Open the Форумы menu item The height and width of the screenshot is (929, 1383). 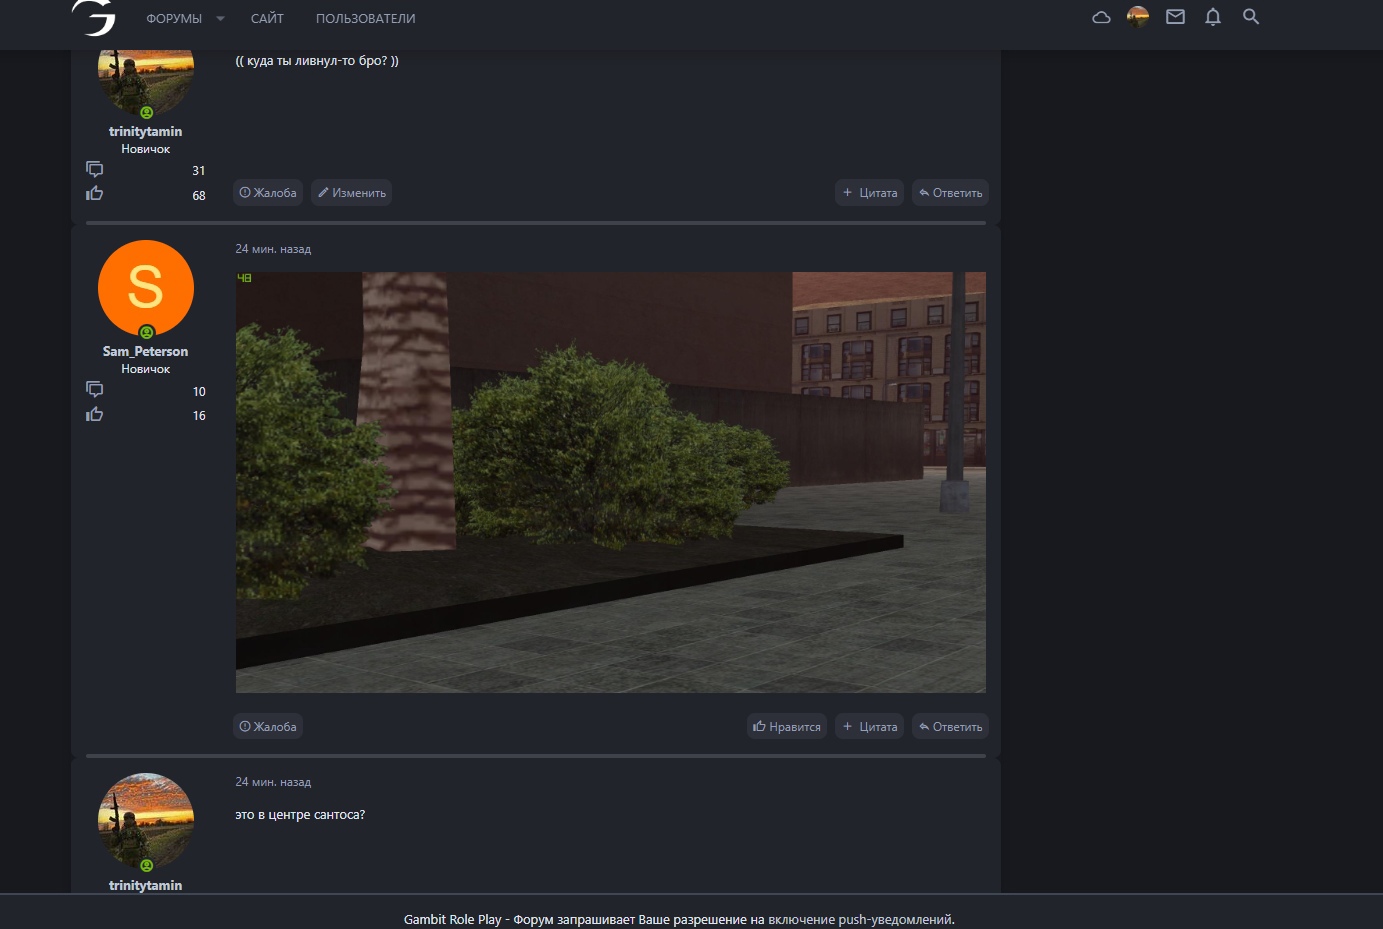coord(174,19)
